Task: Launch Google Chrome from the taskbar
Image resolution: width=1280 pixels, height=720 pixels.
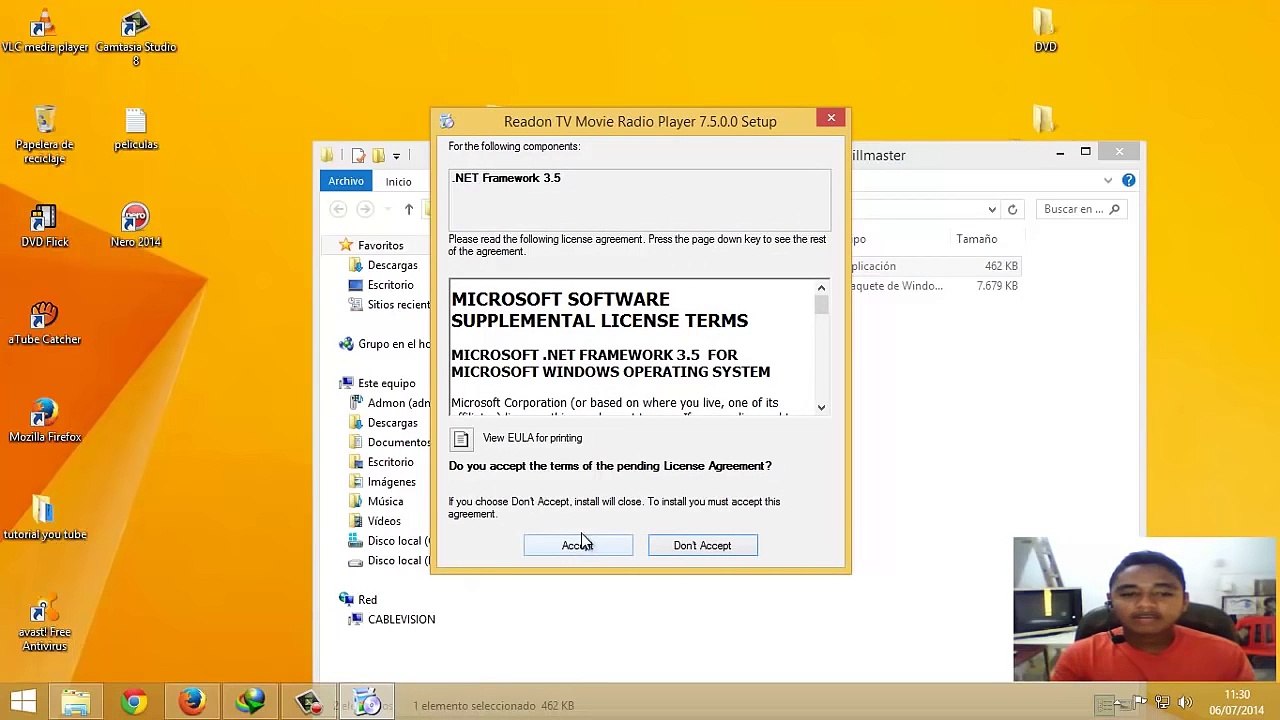Action: click(x=133, y=702)
